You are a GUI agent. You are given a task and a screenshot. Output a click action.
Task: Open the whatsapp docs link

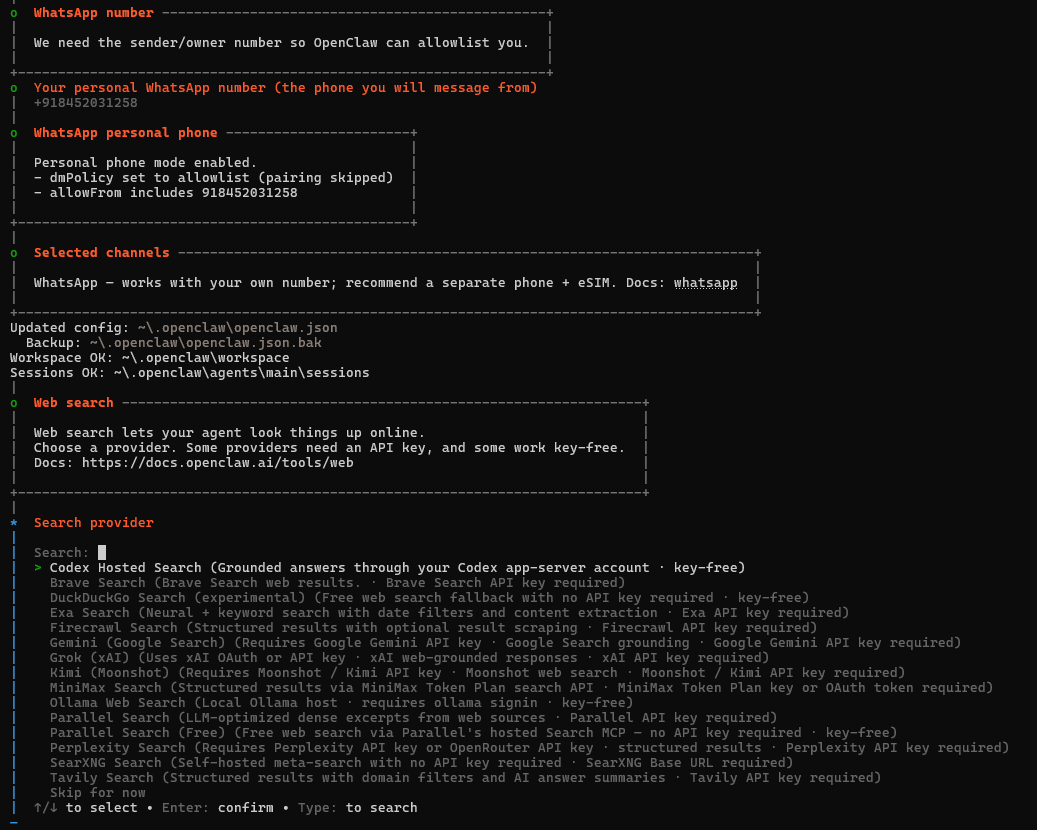pyautogui.click(x=705, y=283)
